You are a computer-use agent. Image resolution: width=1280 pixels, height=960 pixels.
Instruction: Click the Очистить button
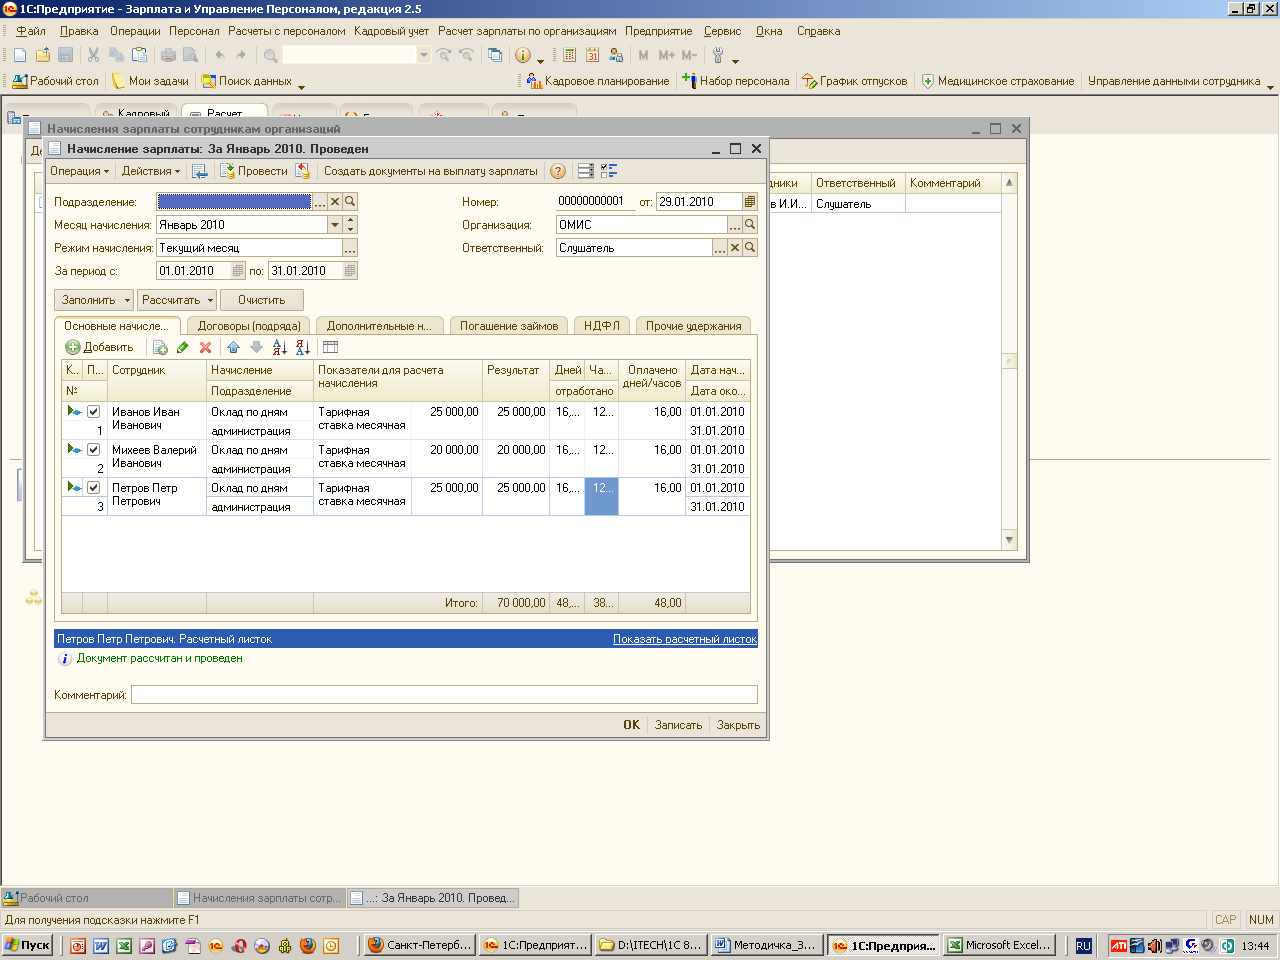click(261, 300)
